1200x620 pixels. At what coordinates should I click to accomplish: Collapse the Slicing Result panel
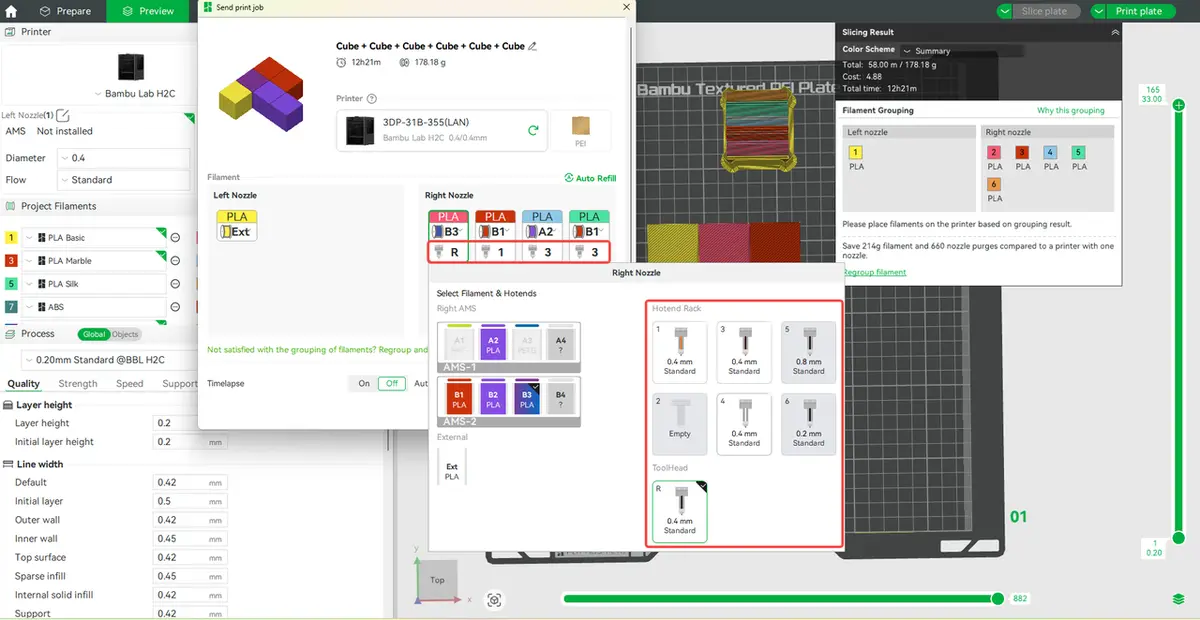1115,32
